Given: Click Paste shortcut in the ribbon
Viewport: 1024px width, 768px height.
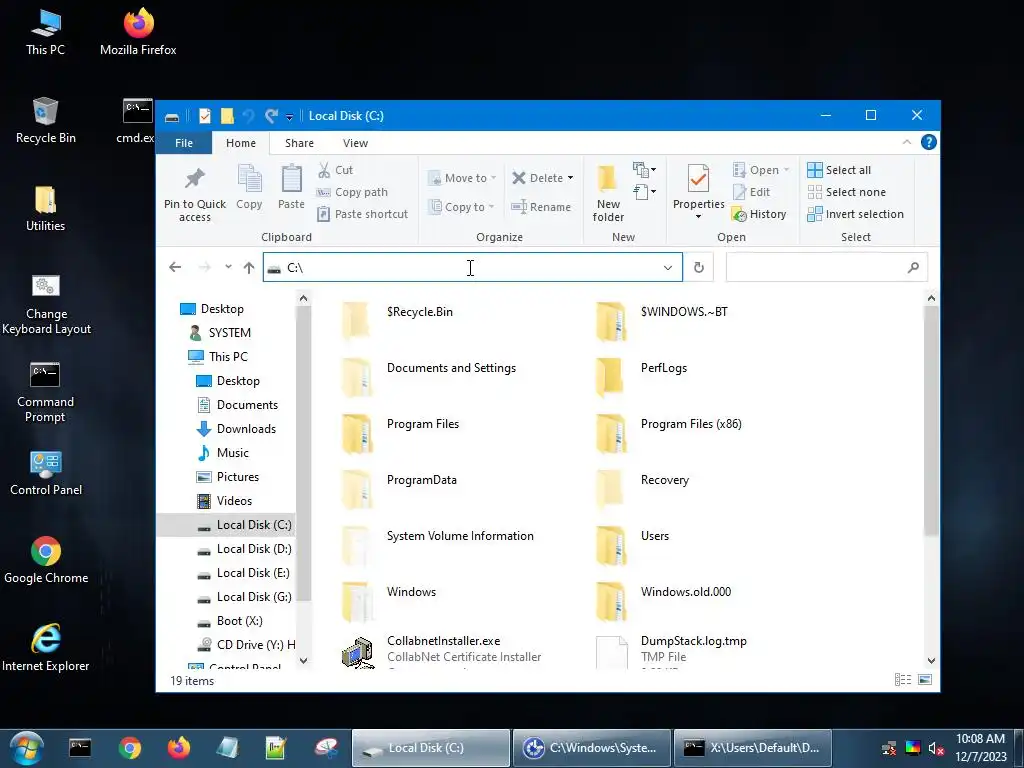Looking at the screenshot, I should pyautogui.click(x=362, y=214).
